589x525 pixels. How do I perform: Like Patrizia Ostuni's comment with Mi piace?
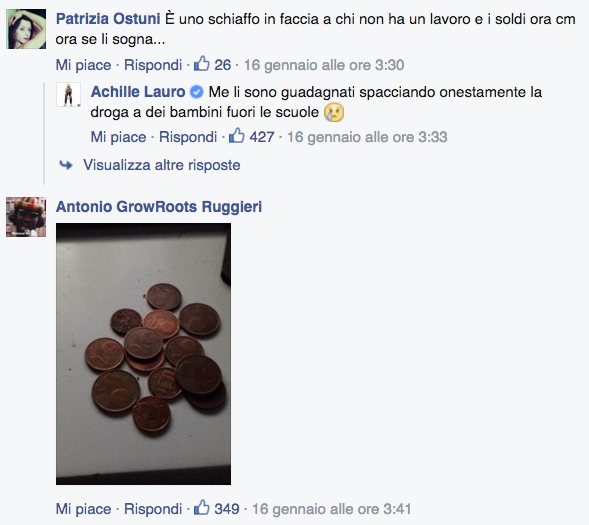pos(83,65)
